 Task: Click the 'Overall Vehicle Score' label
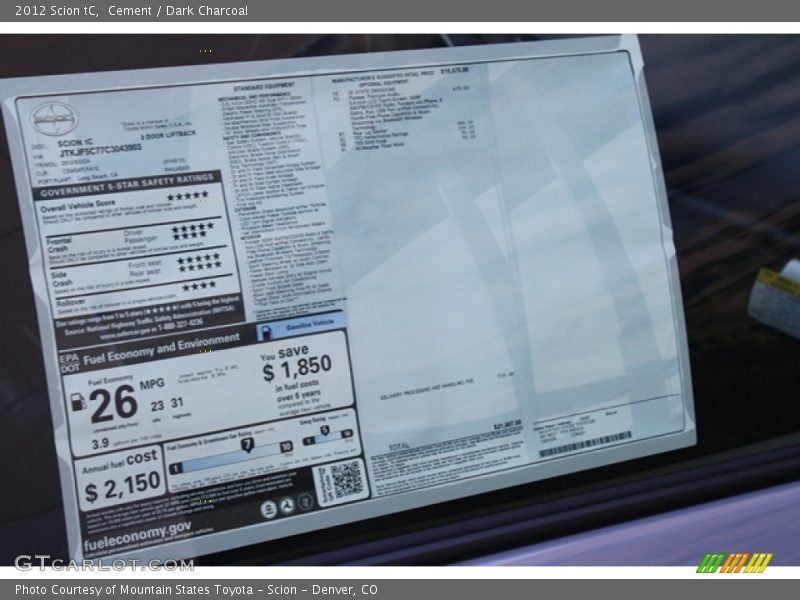(x=78, y=206)
